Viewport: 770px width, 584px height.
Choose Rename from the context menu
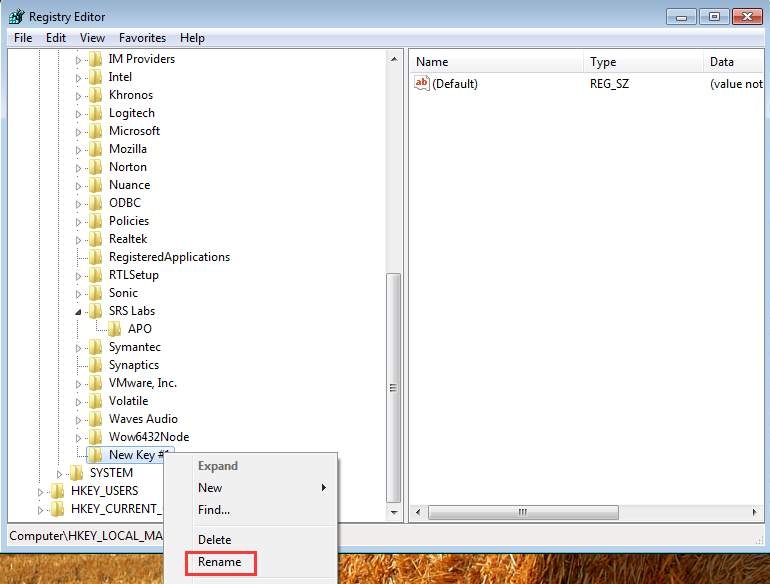[x=219, y=562]
